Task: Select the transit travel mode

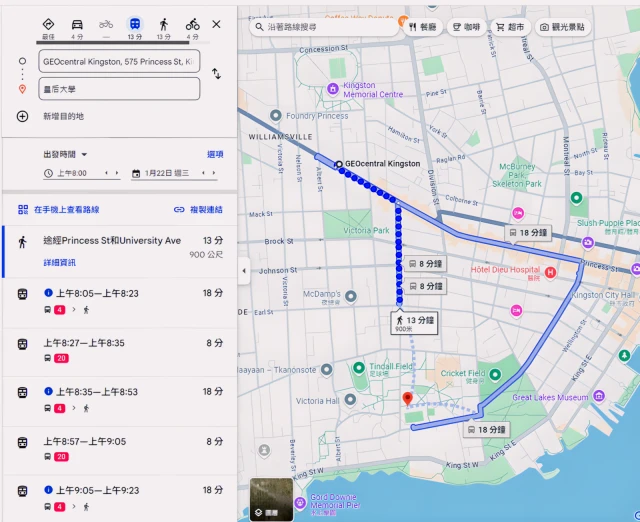Action: click(135, 29)
